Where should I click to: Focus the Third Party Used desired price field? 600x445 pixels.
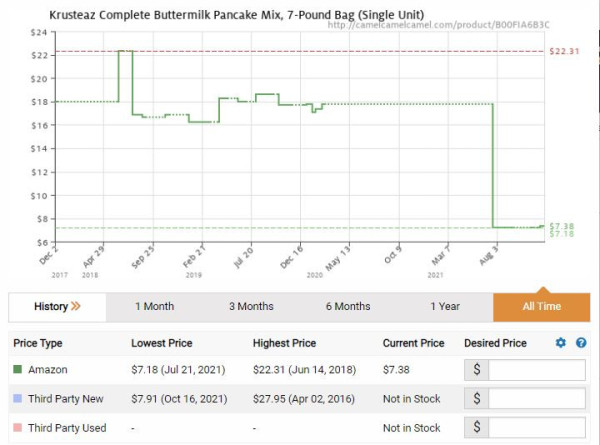pos(536,427)
